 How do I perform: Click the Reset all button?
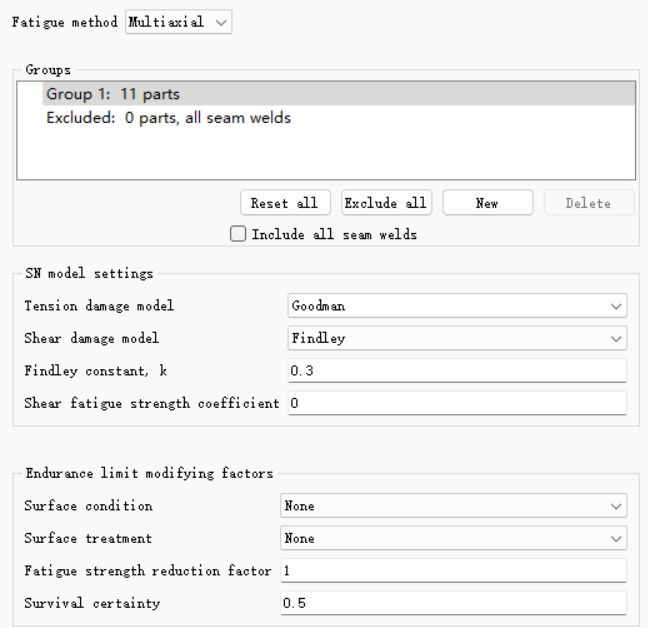pos(285,203)
